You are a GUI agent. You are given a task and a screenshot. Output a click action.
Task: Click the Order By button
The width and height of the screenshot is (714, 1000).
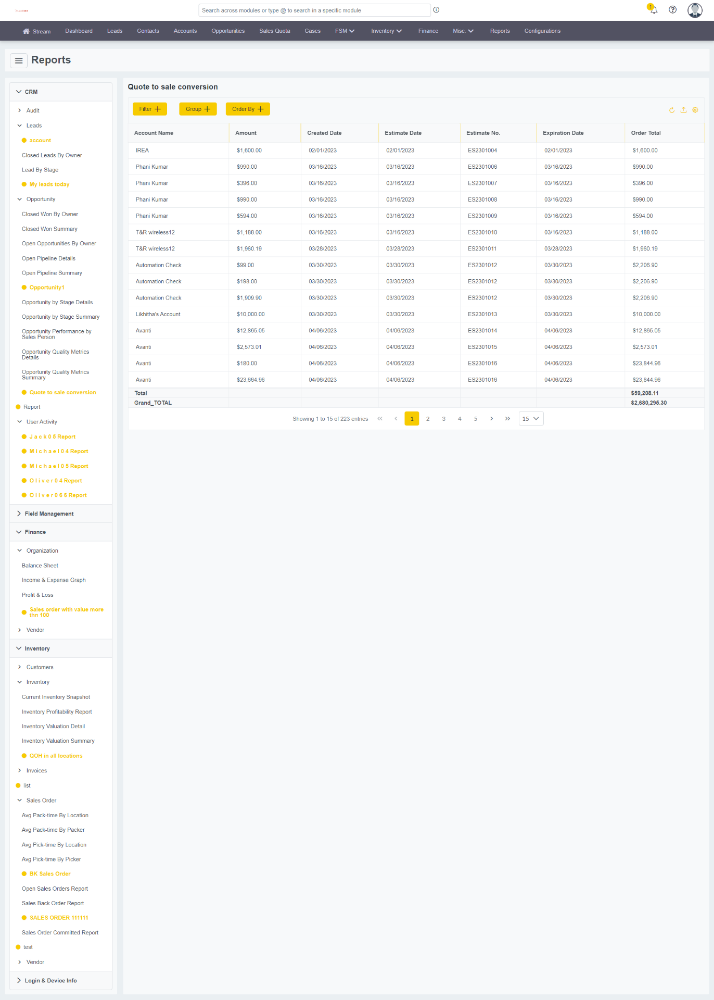coord(247,108)
